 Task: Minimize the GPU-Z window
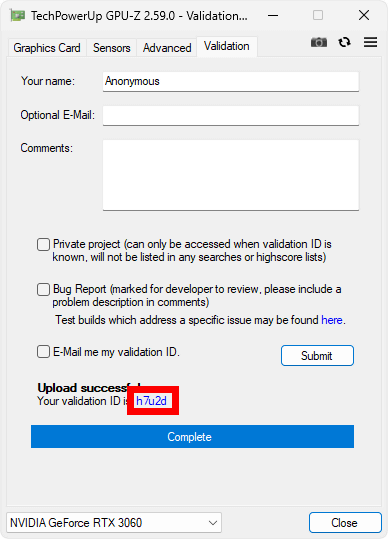point(273,15)
